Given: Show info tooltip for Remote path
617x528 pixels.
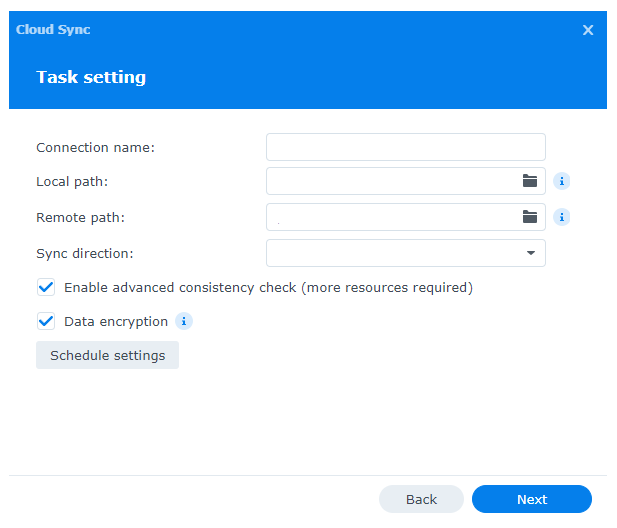Looking at the screenshot, I should tap(562, 217).
